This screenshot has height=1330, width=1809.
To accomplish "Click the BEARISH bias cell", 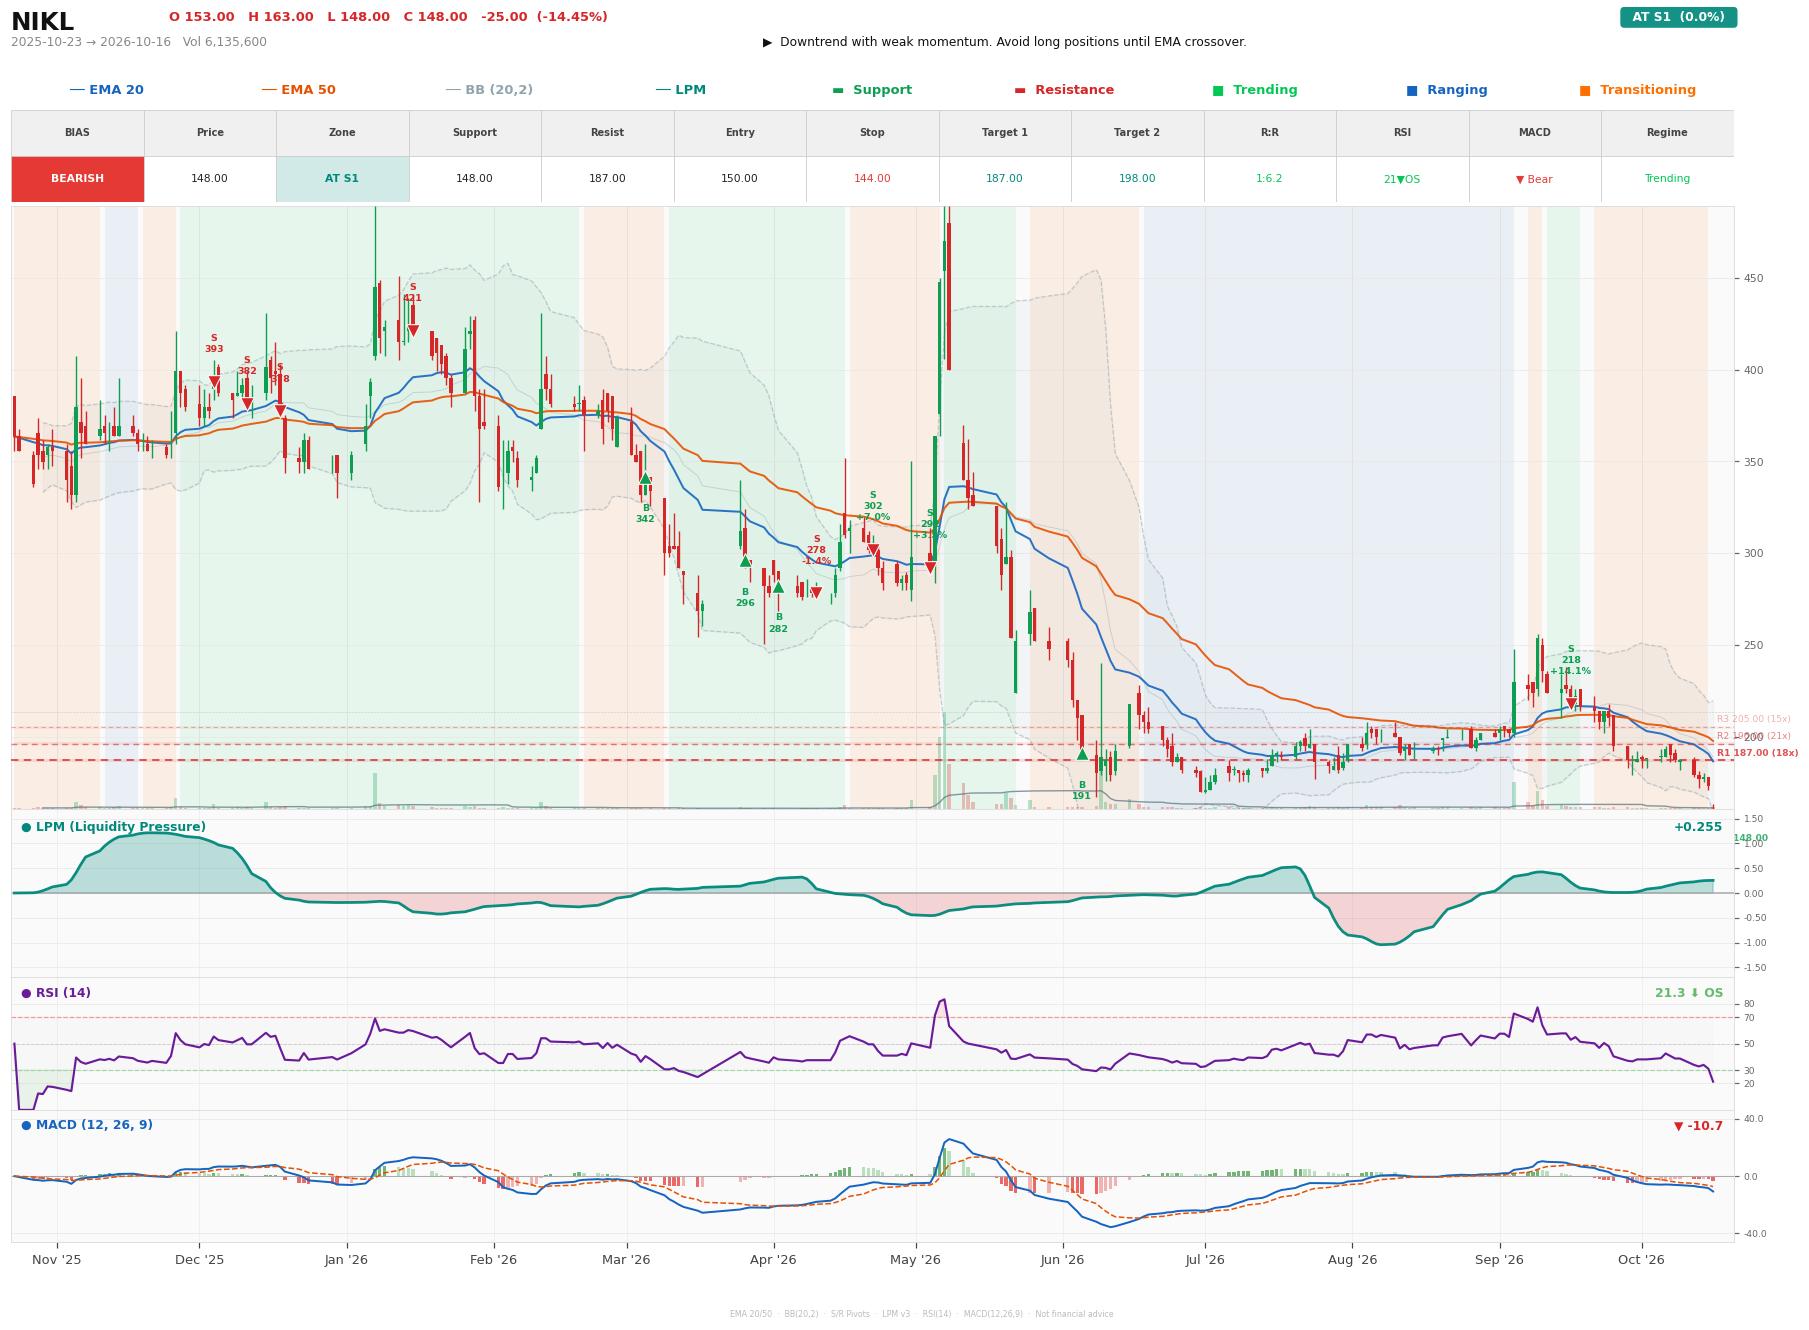I will coord(78,179).
